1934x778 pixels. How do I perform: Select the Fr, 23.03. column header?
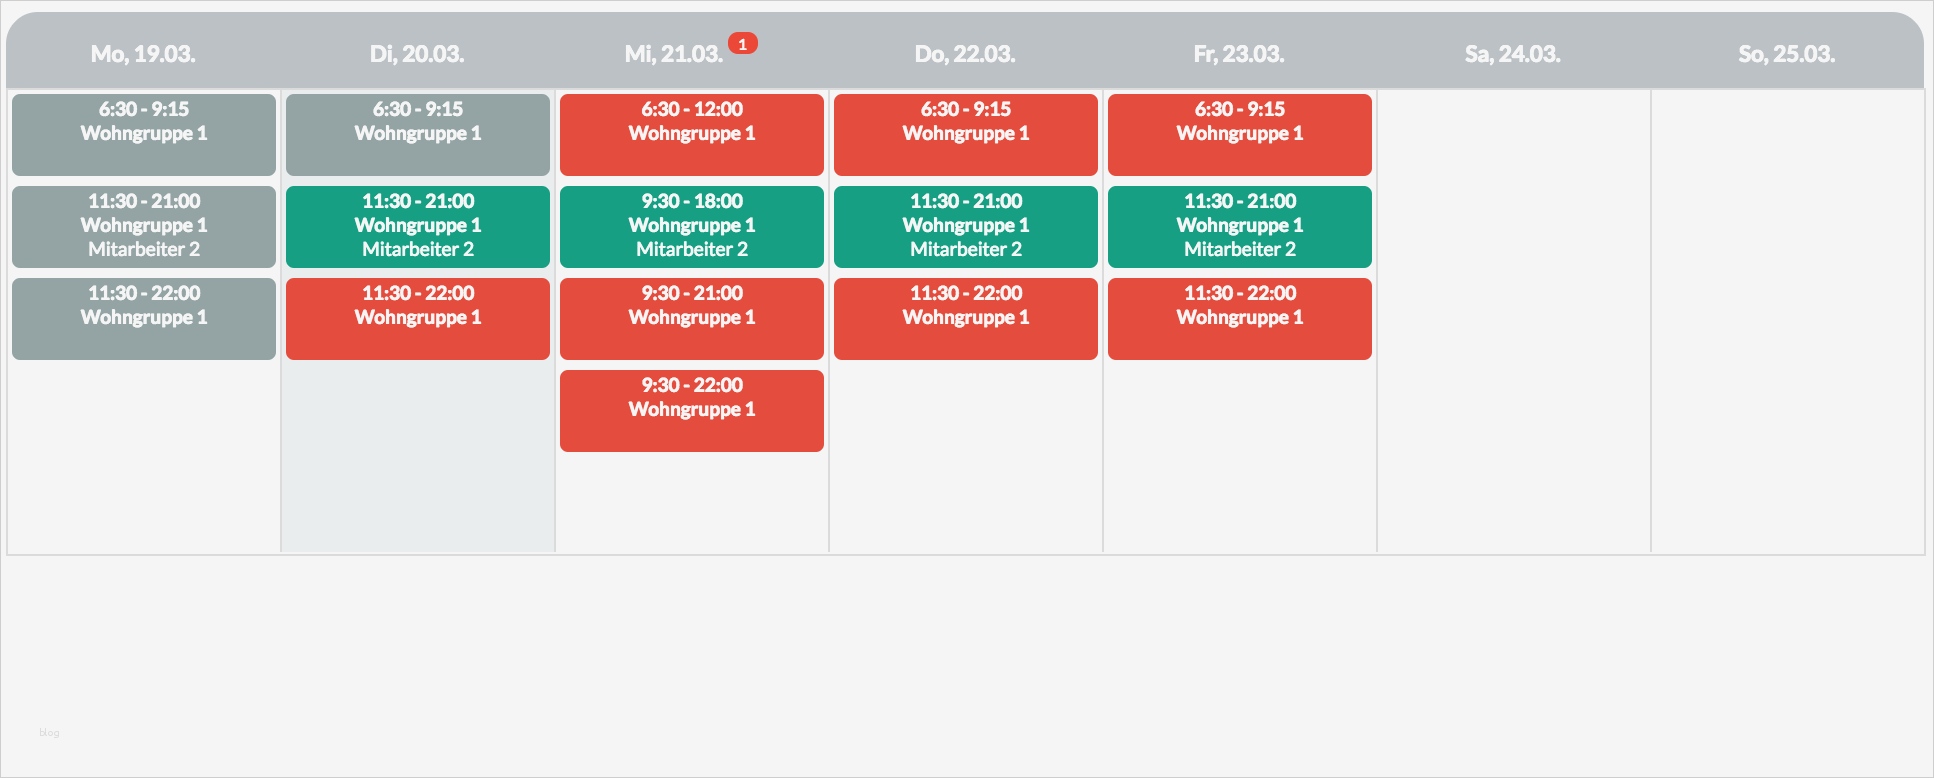coord(1239,55)
